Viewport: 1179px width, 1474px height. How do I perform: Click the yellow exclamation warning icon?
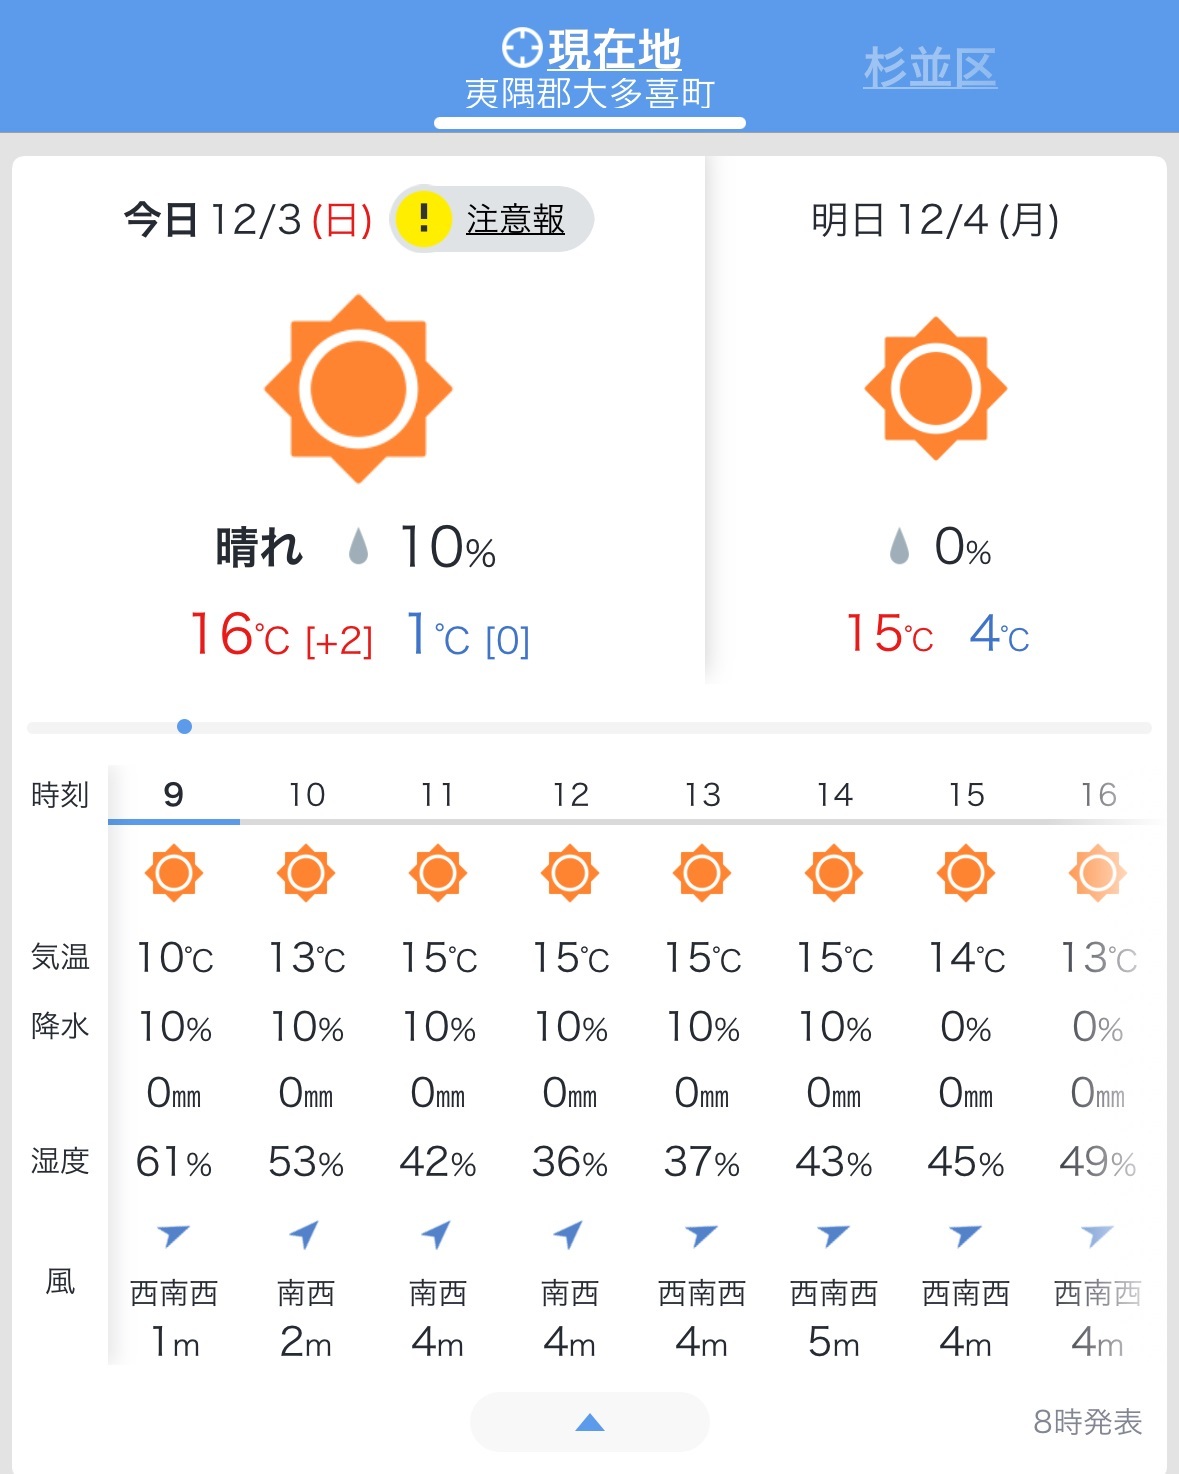(x=423, y=219)
